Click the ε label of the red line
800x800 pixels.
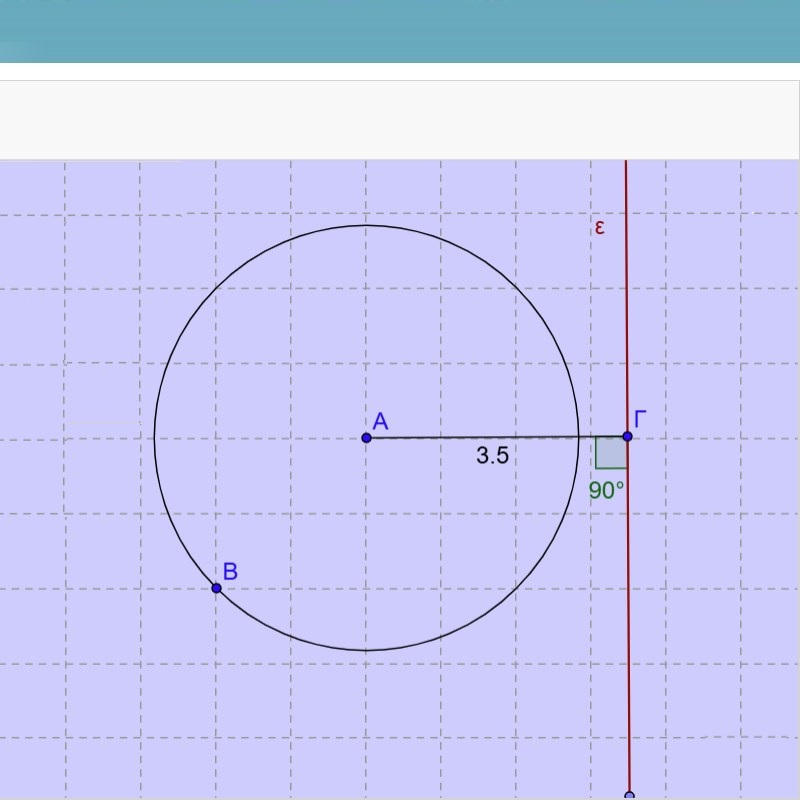599,228
